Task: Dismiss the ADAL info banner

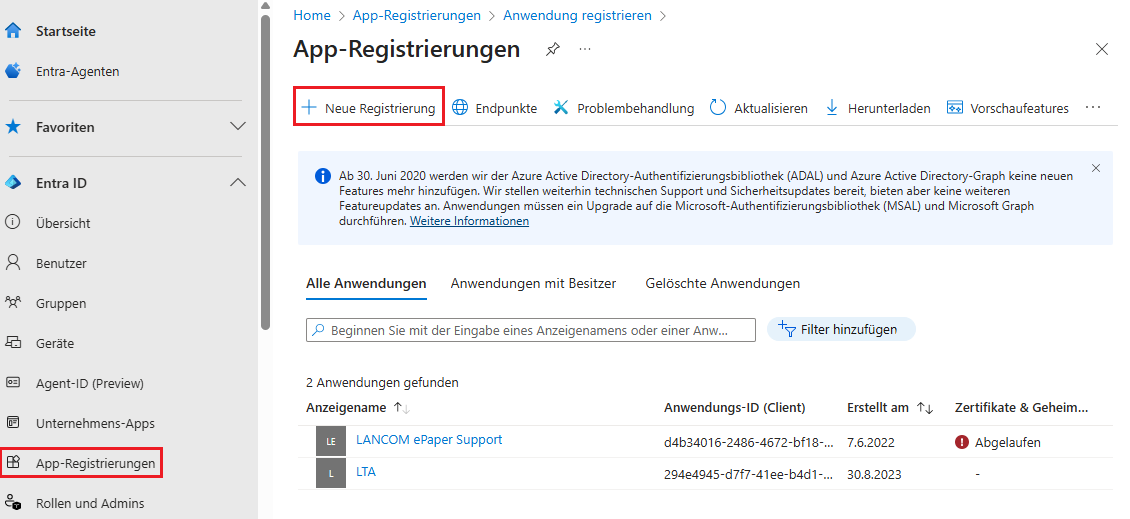Action: [1096, 168]
